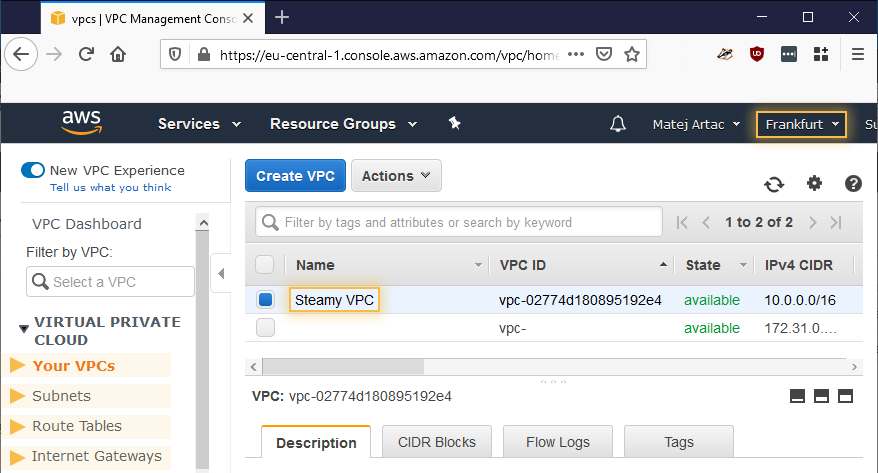Viewport: 878px width, 473px height.
Task: Refresh the VPC list
Action: (x=774, y=184)
